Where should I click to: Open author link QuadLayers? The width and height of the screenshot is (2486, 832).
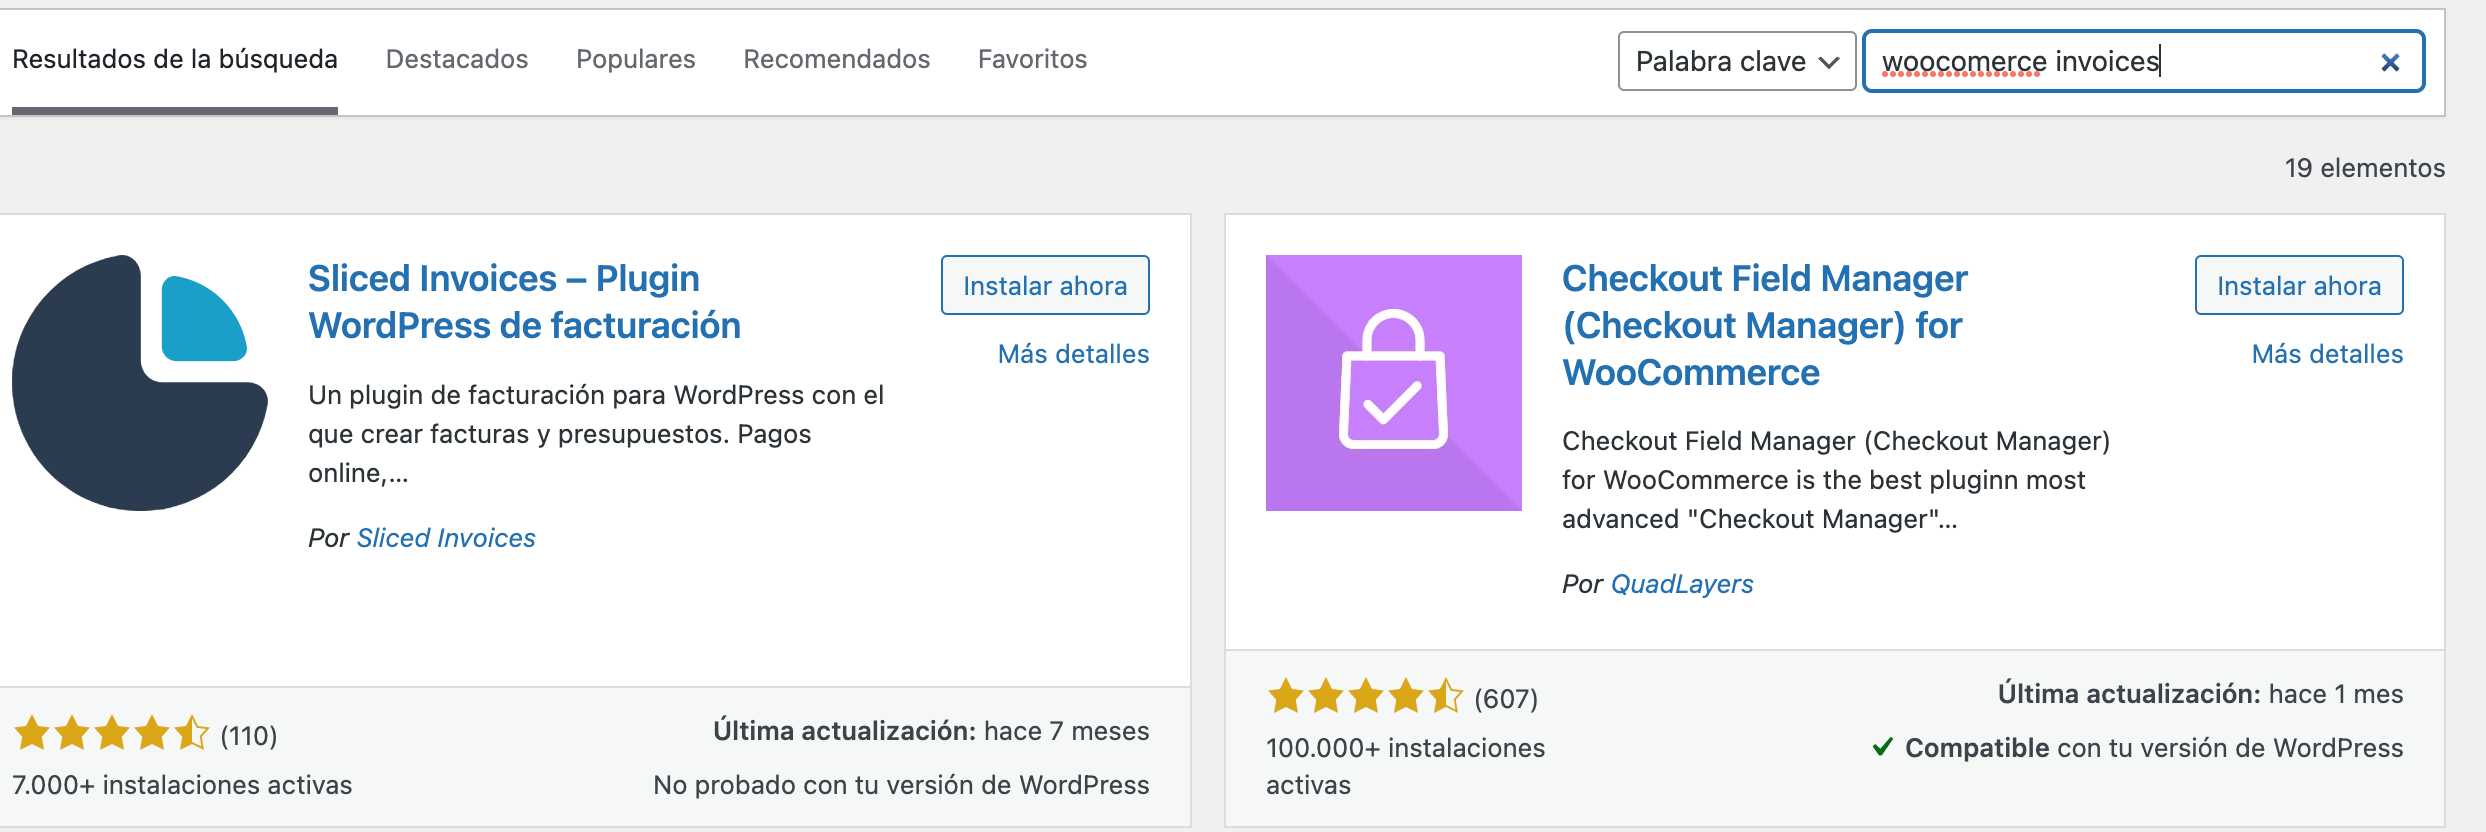point(1682,584)
